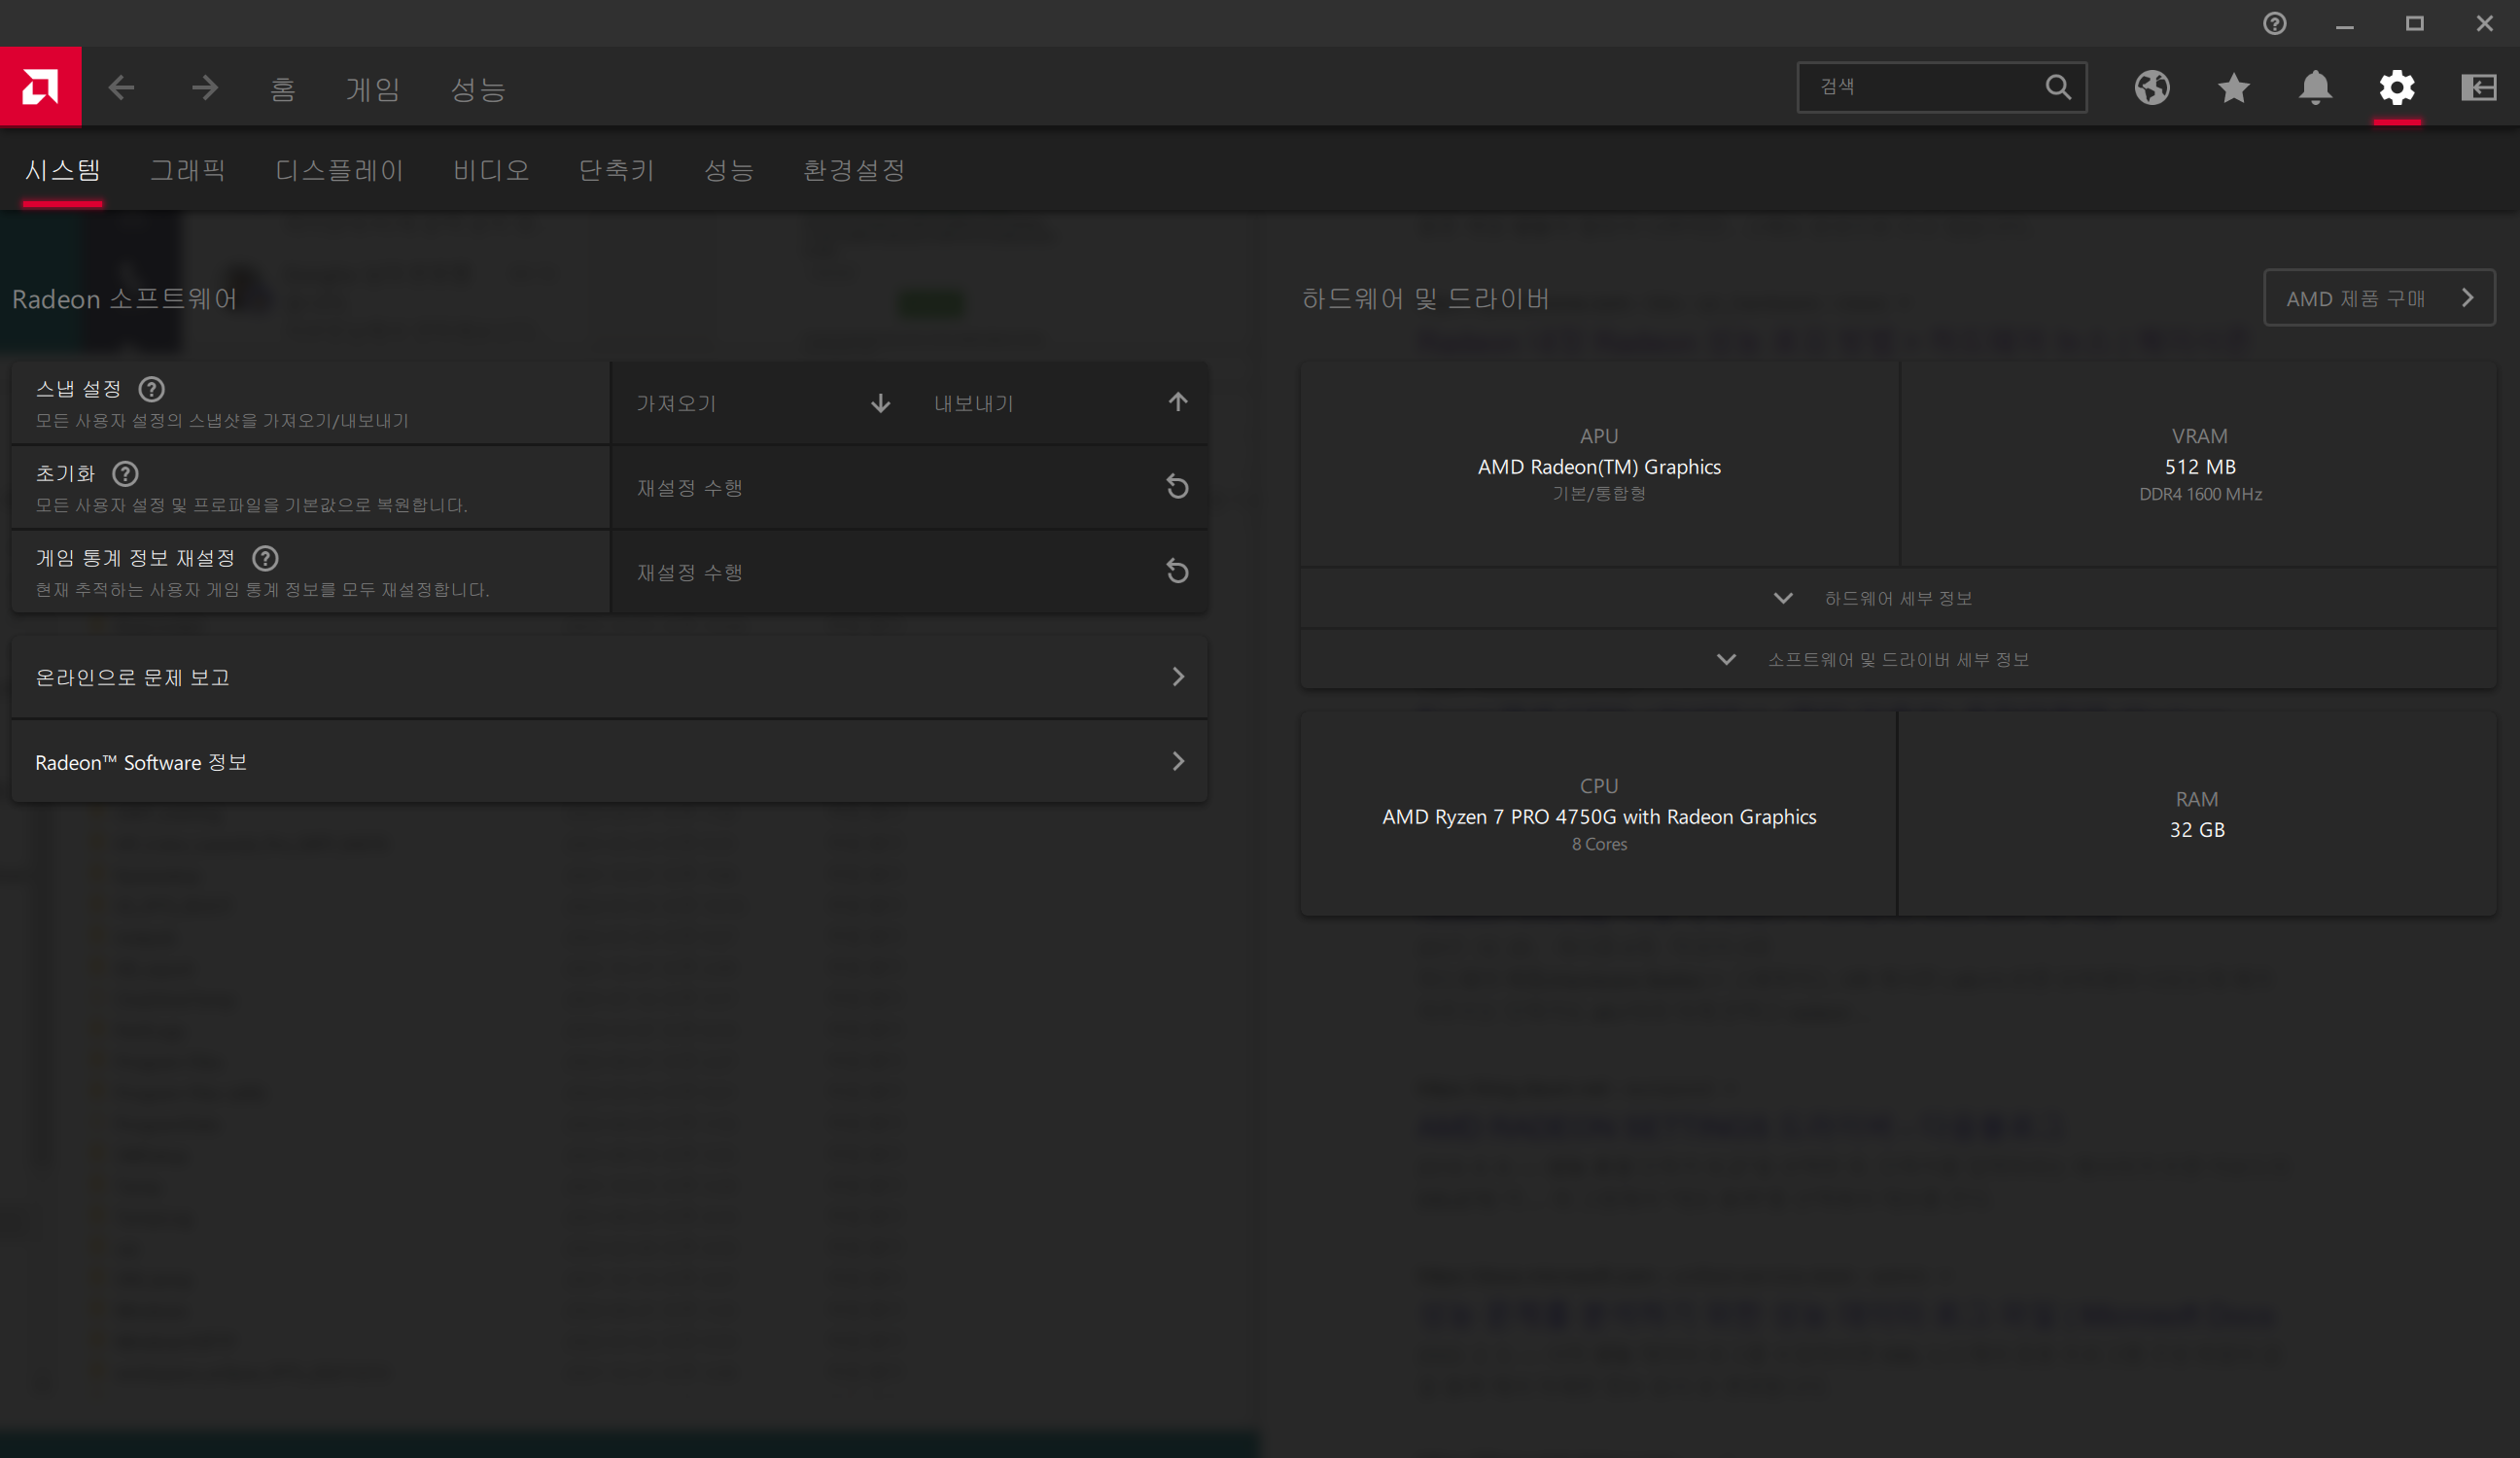2520x1458 pixels.
Task: Toggle the sidebar panel icon
Action: click(2478, 88)
